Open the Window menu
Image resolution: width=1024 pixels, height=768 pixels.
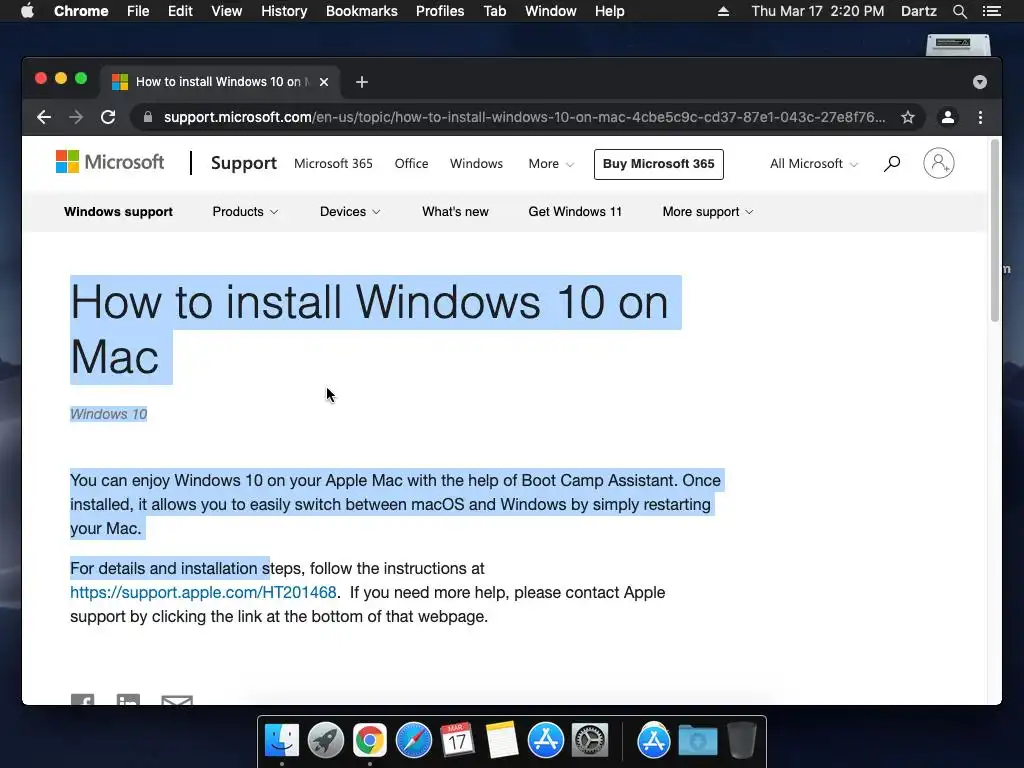pos(551,11)
